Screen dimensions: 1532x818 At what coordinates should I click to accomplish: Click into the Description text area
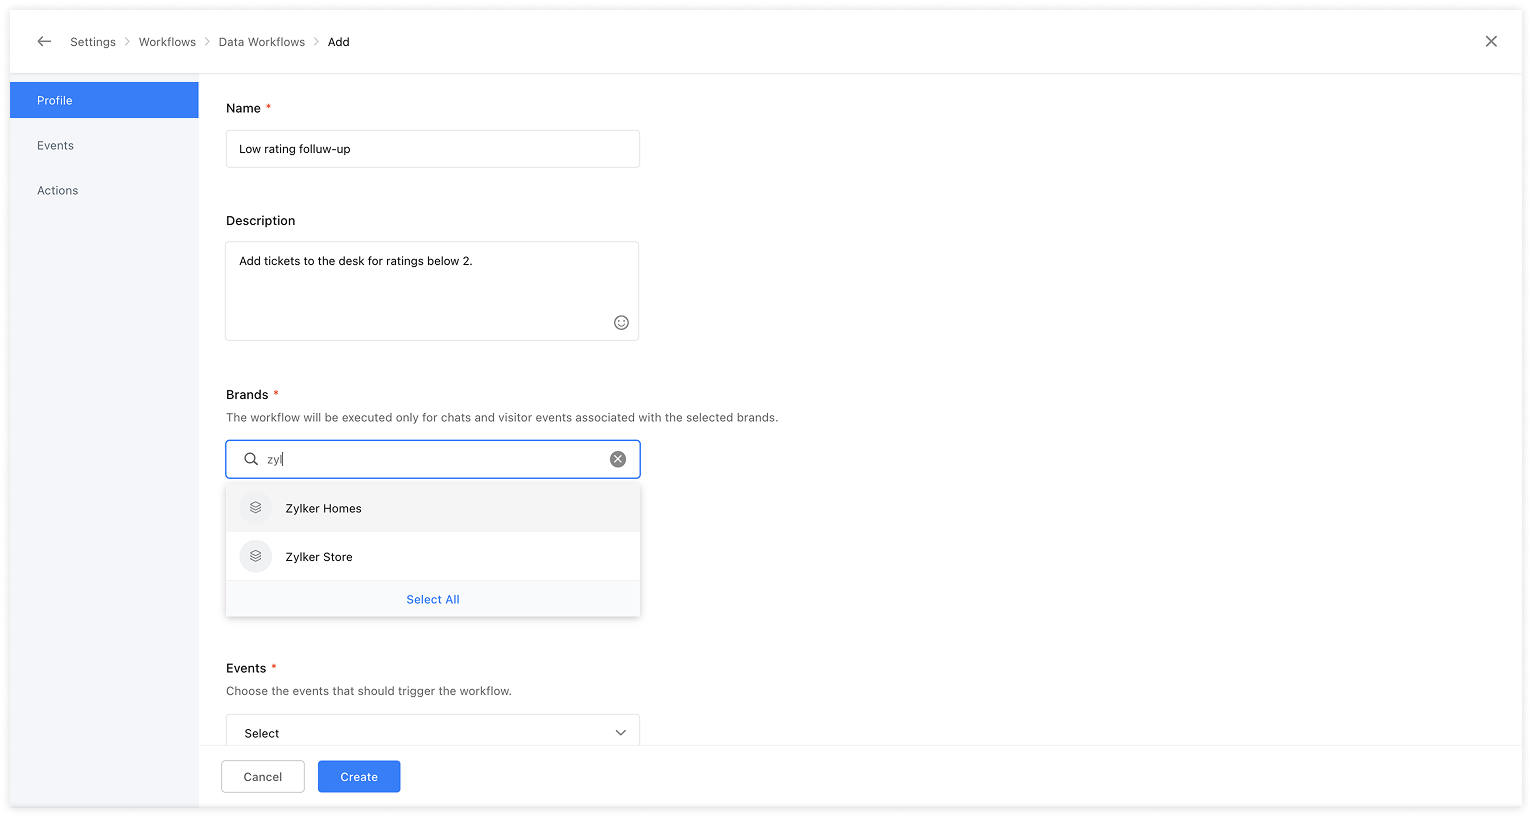[420, 290]
